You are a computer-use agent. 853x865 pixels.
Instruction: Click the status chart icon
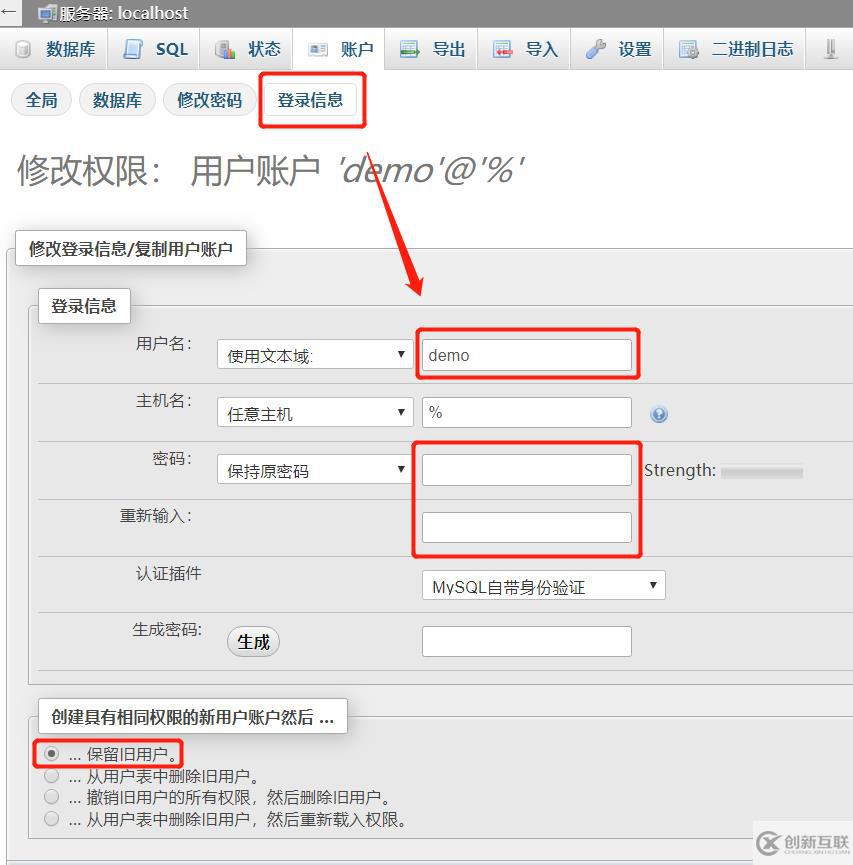click(x=225, y=49)
